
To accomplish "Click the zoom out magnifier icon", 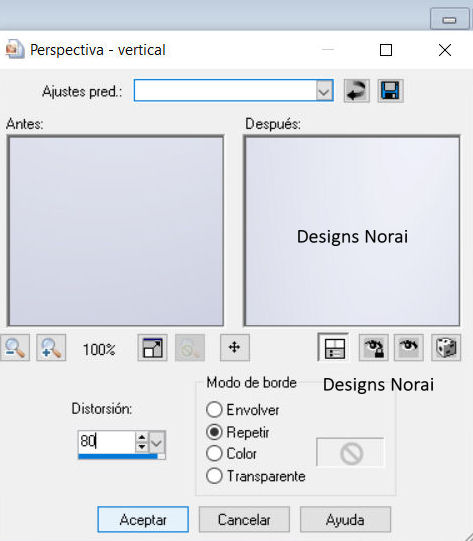I will click(x=15, y=348).
